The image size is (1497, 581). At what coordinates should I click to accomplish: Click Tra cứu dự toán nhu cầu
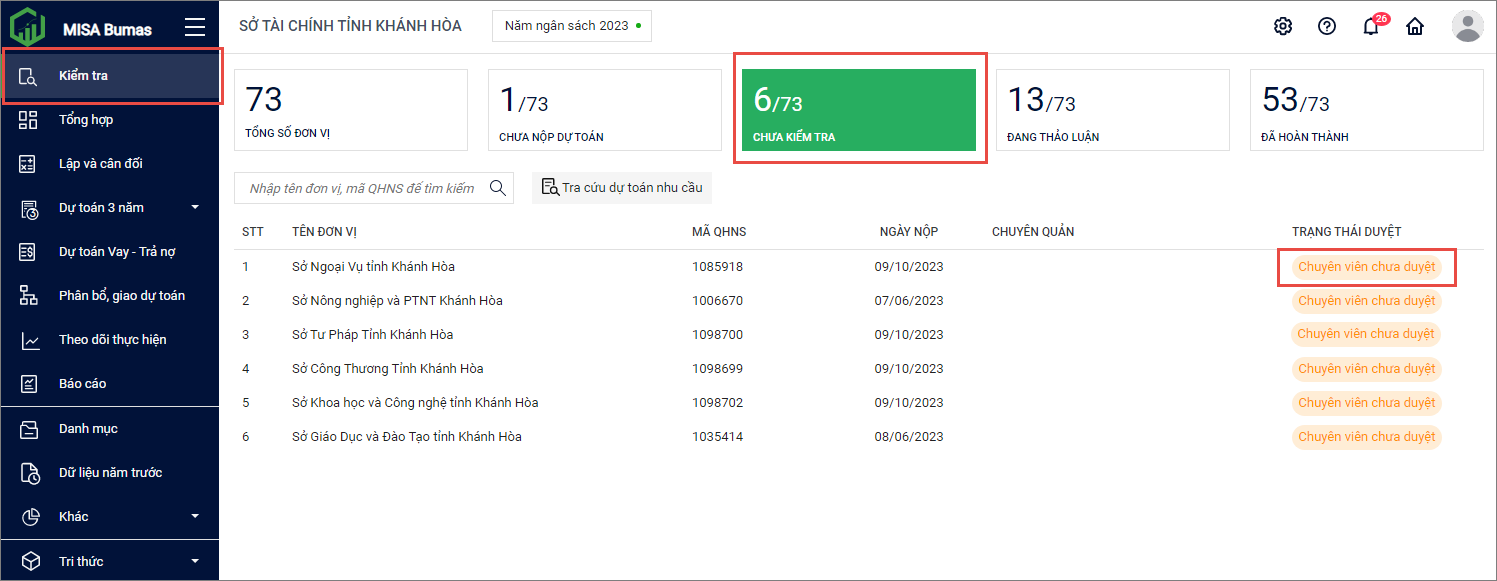(x=622, y=188)
